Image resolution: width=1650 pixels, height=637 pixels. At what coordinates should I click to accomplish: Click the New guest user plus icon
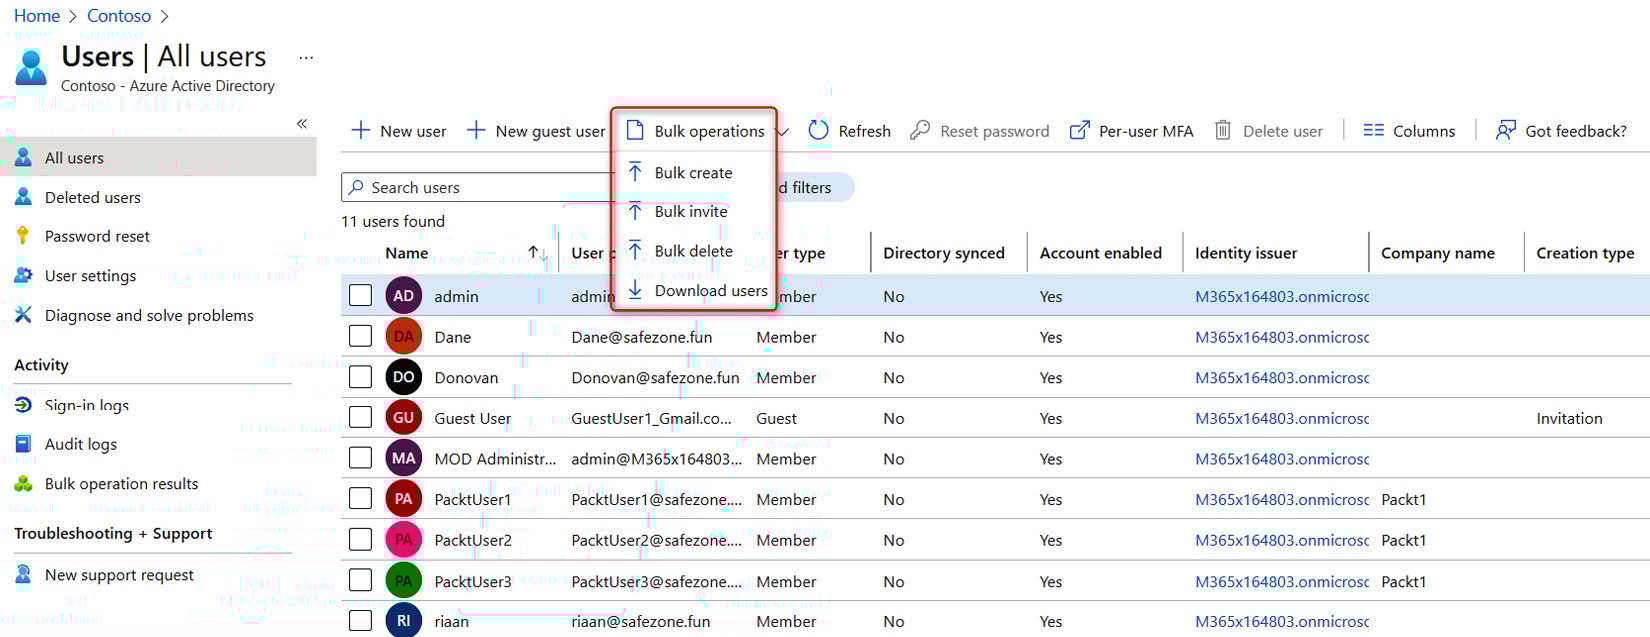[476, 131]
